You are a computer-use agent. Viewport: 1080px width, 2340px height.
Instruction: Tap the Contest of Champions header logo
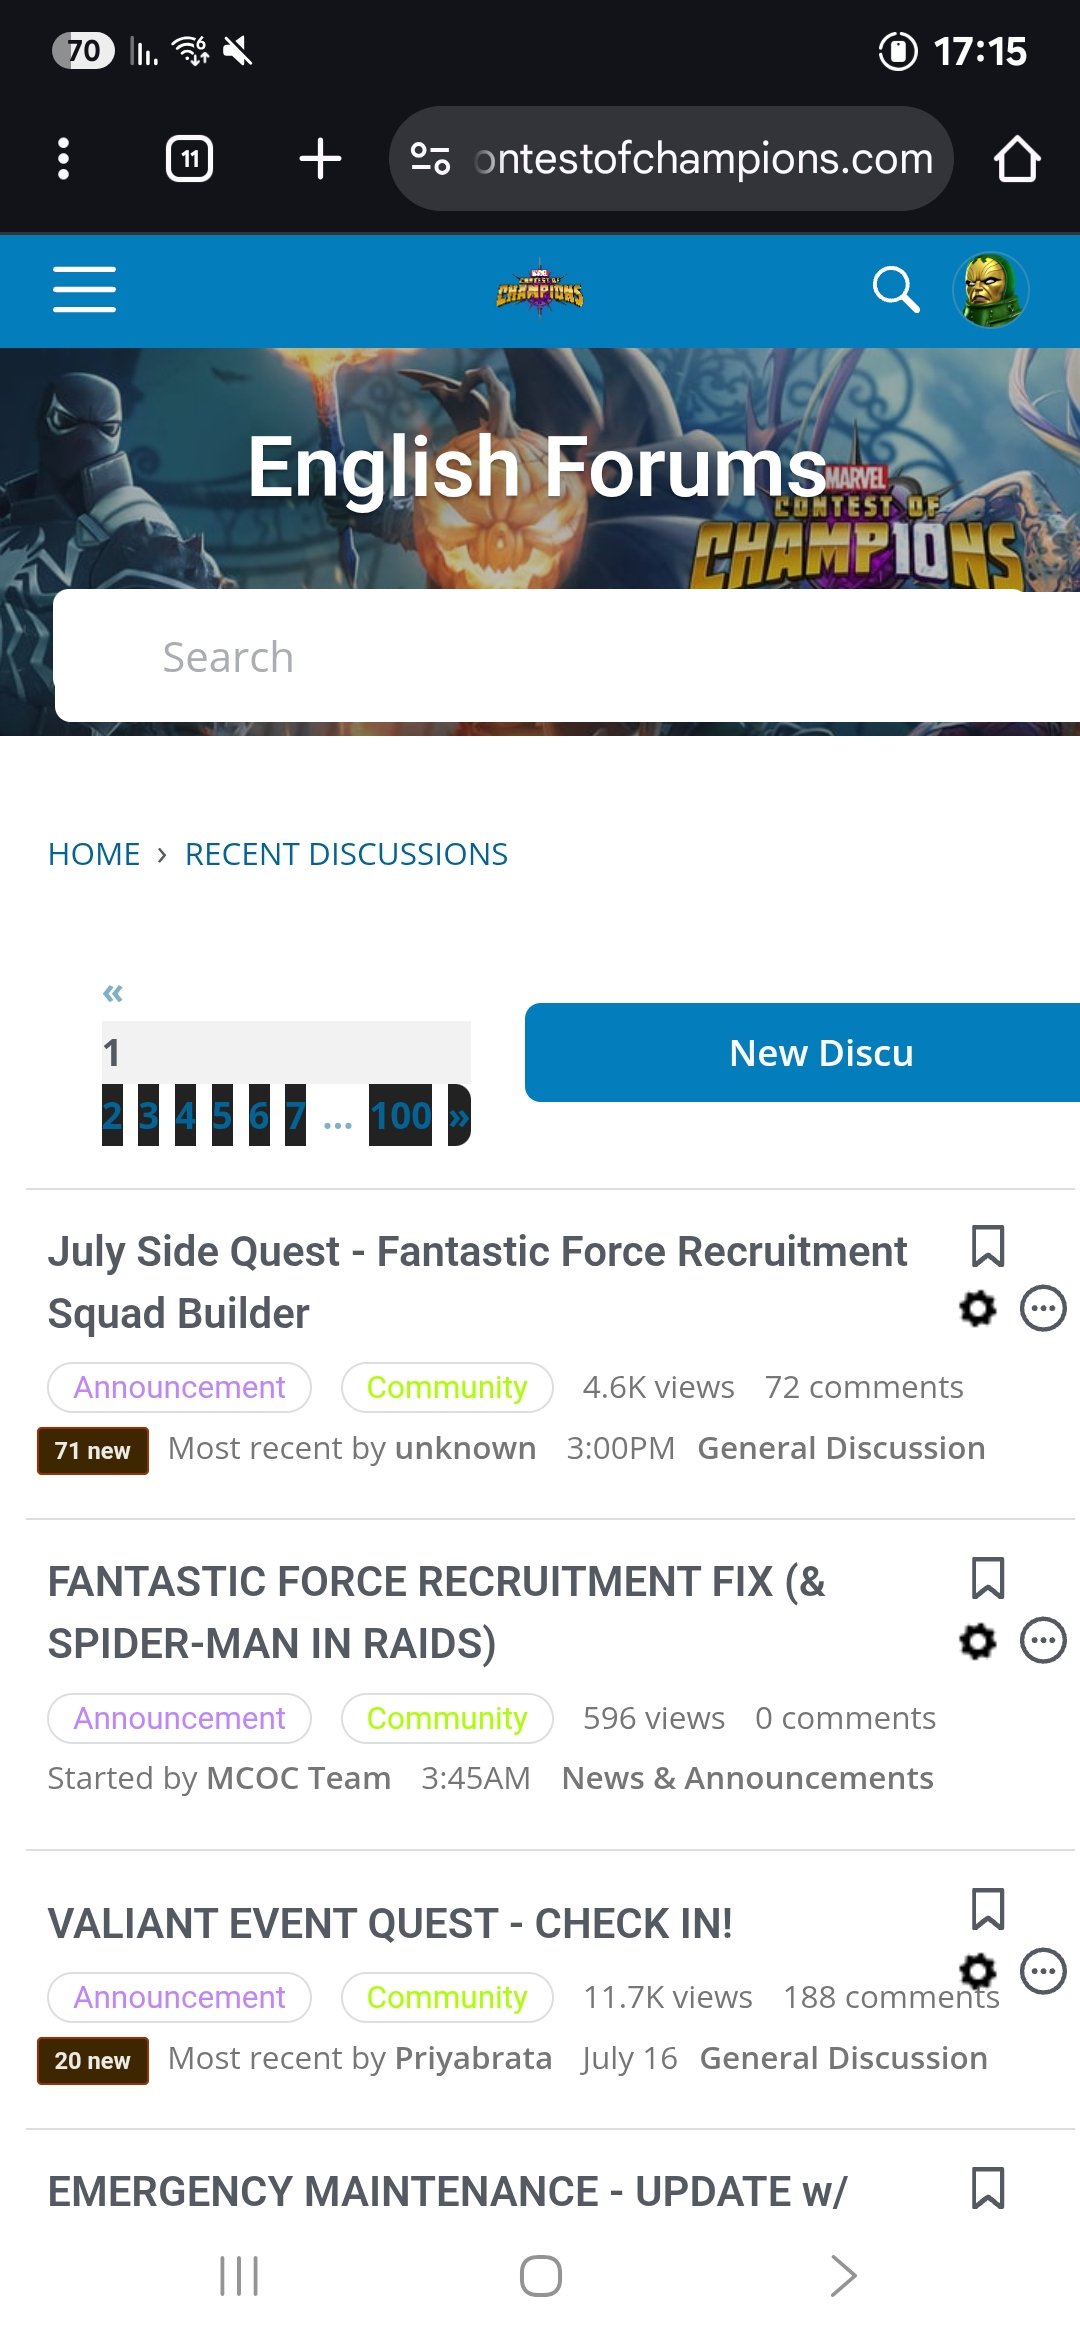(x=540, y=290)
